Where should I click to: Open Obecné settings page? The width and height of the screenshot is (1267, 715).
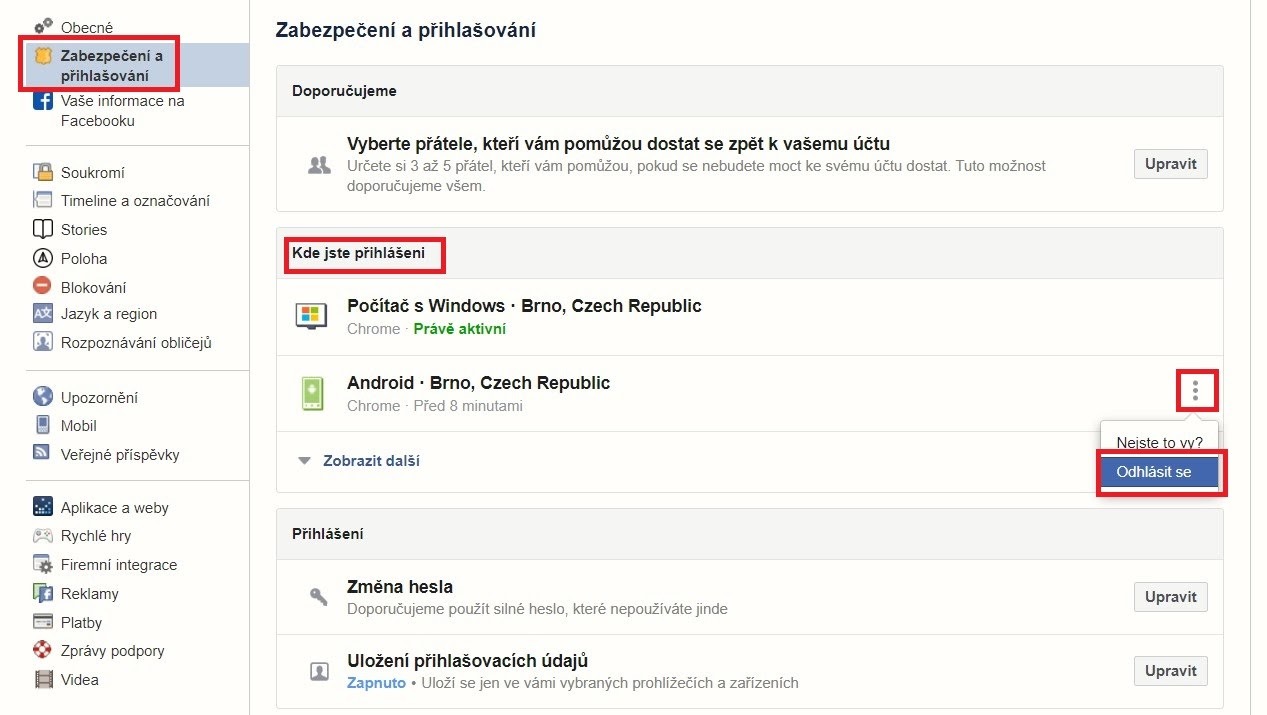pyautogui.click(x=87, y=27)
